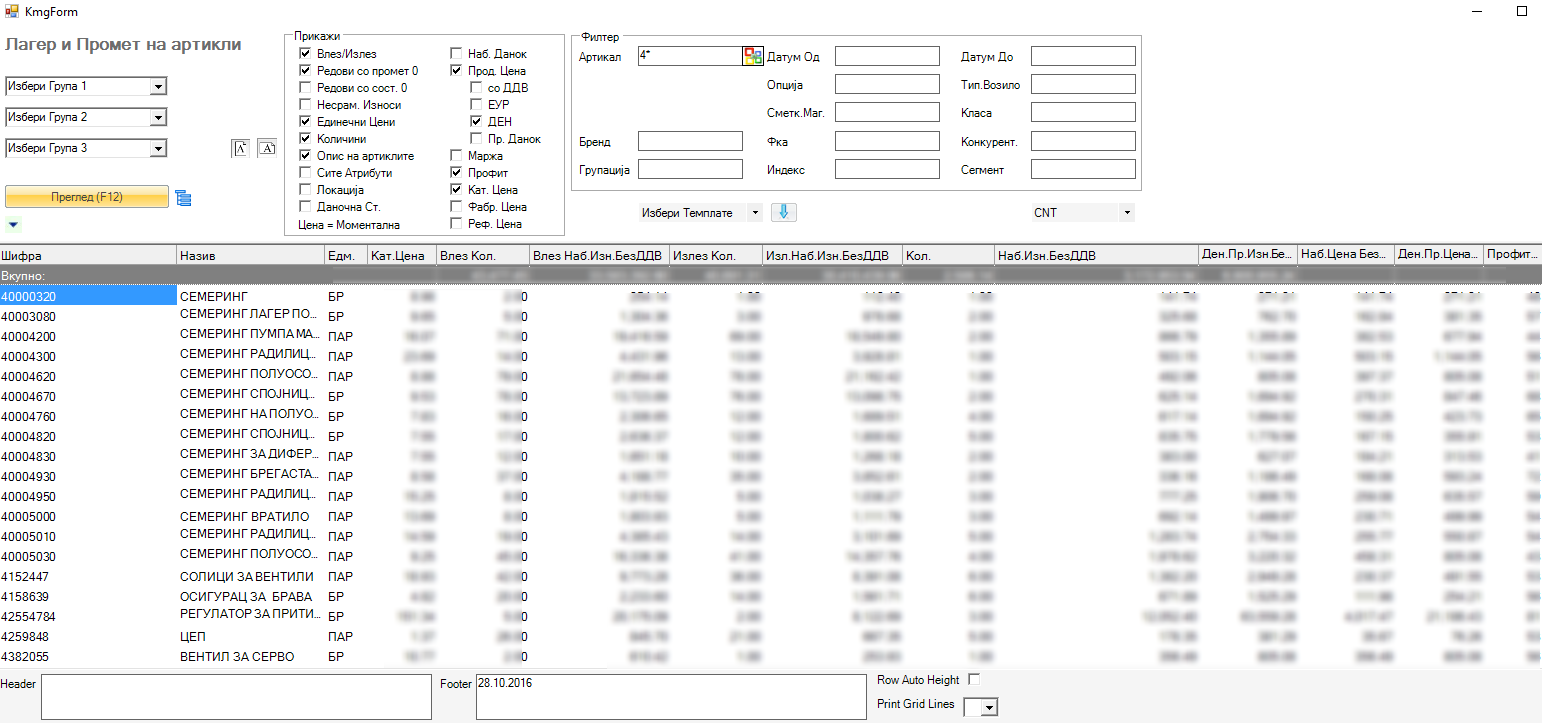The width and height of the screenshot is (1542, 723).
Task: Click the Датум Од input field
Action: 887,56
